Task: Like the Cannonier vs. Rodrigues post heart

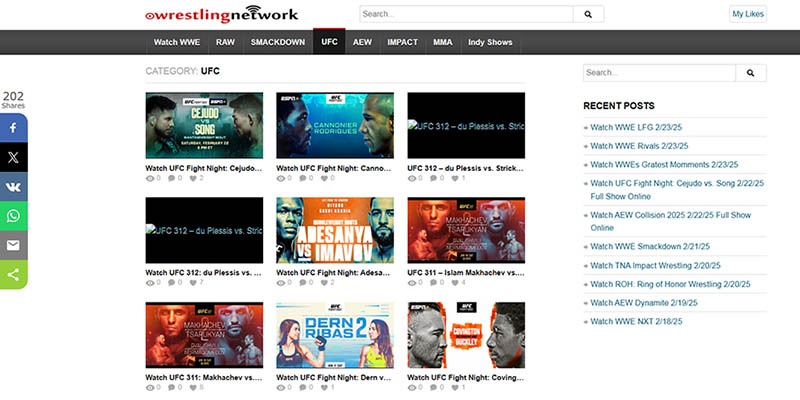Action: pyautogui.click(x=324, y=178)
